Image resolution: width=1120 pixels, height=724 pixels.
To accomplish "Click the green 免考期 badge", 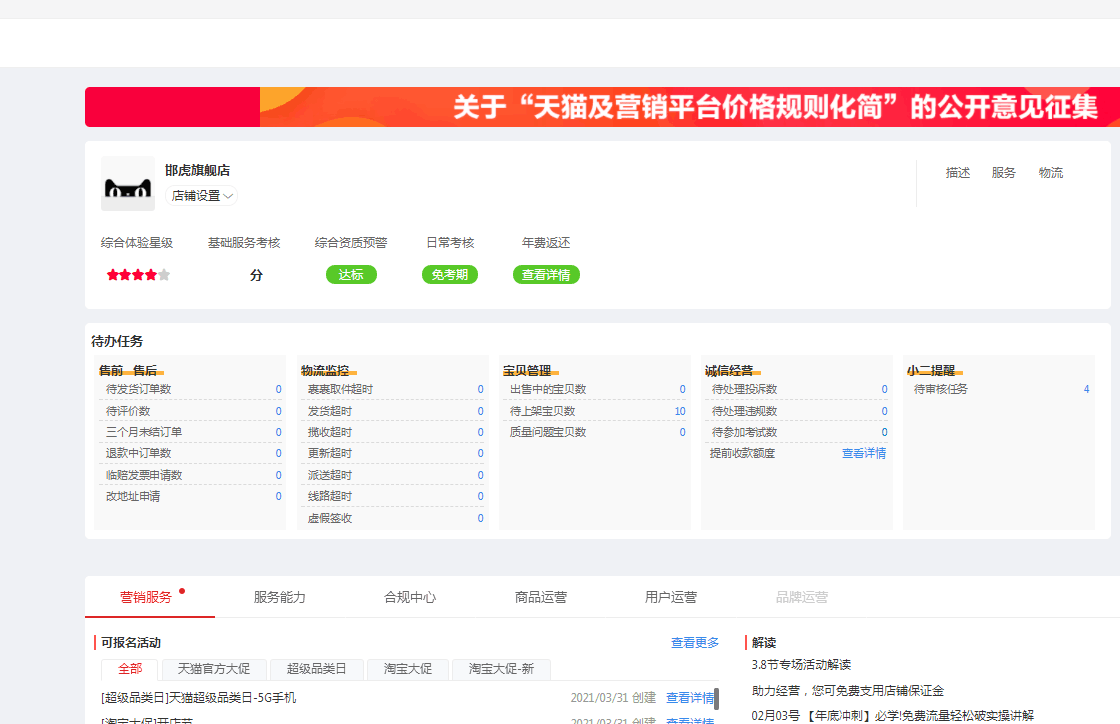I will tap(450, 275).
